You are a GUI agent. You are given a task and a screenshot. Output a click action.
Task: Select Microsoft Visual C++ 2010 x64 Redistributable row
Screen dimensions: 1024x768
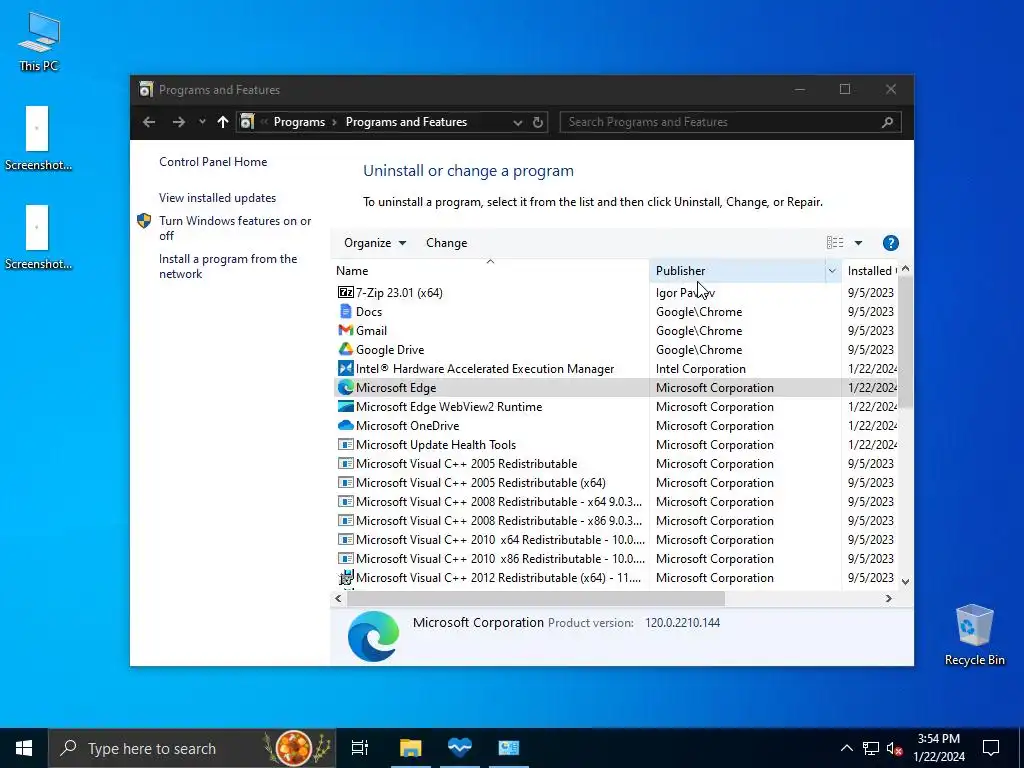(x=616, y=539)
